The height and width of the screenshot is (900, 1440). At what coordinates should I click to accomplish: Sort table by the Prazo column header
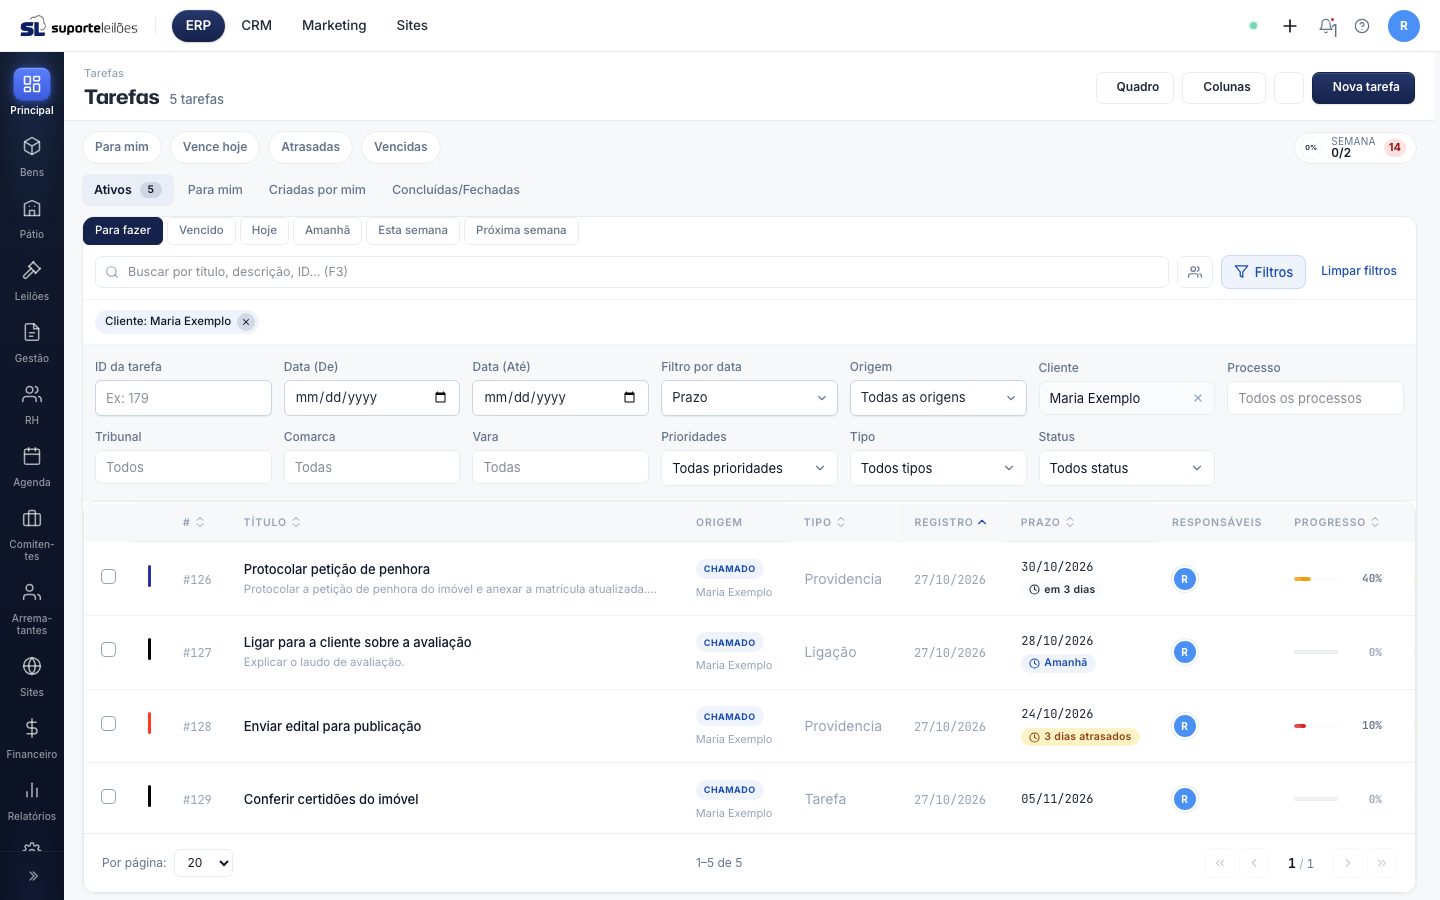pyautogui.click(x=1047, y=523)
